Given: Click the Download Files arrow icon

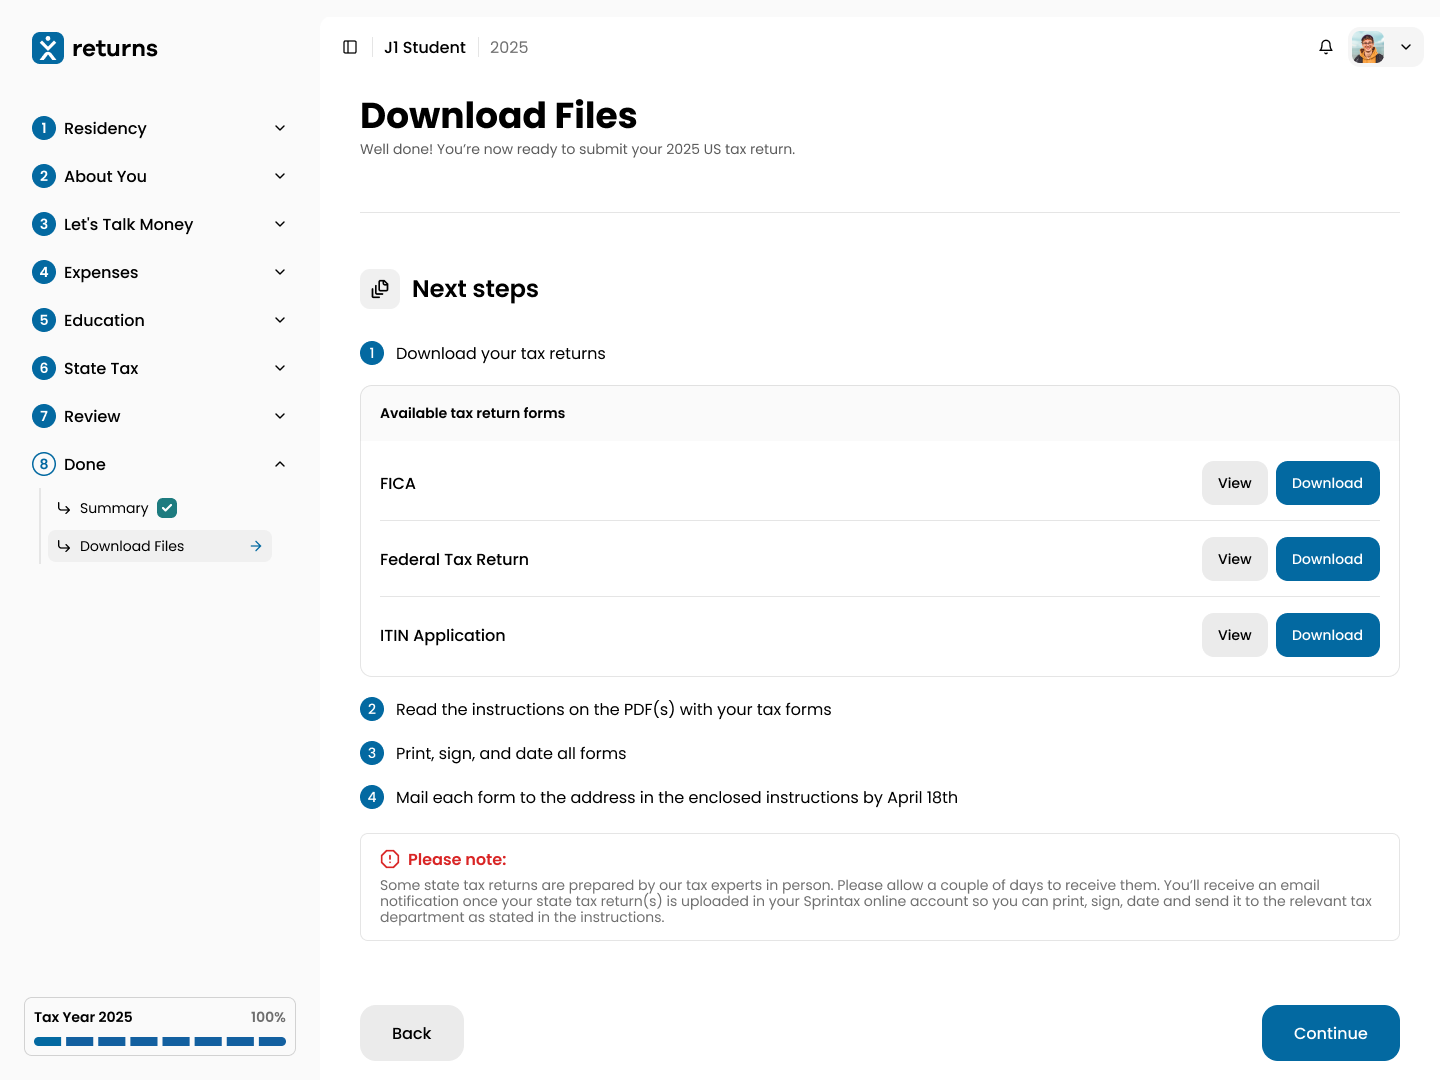Looking at the screenshot, I should tap(256, 546).
